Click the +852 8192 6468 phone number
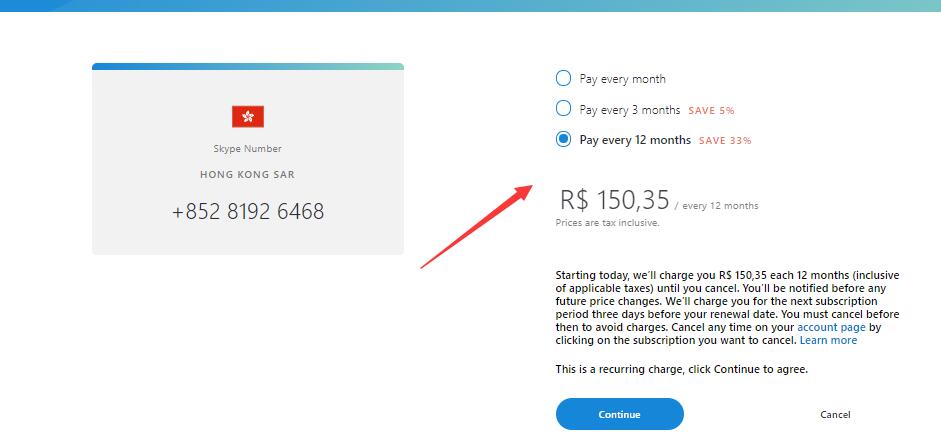This screenshot has height=446, width=941. pyautogui.click(x=248, y=211)
